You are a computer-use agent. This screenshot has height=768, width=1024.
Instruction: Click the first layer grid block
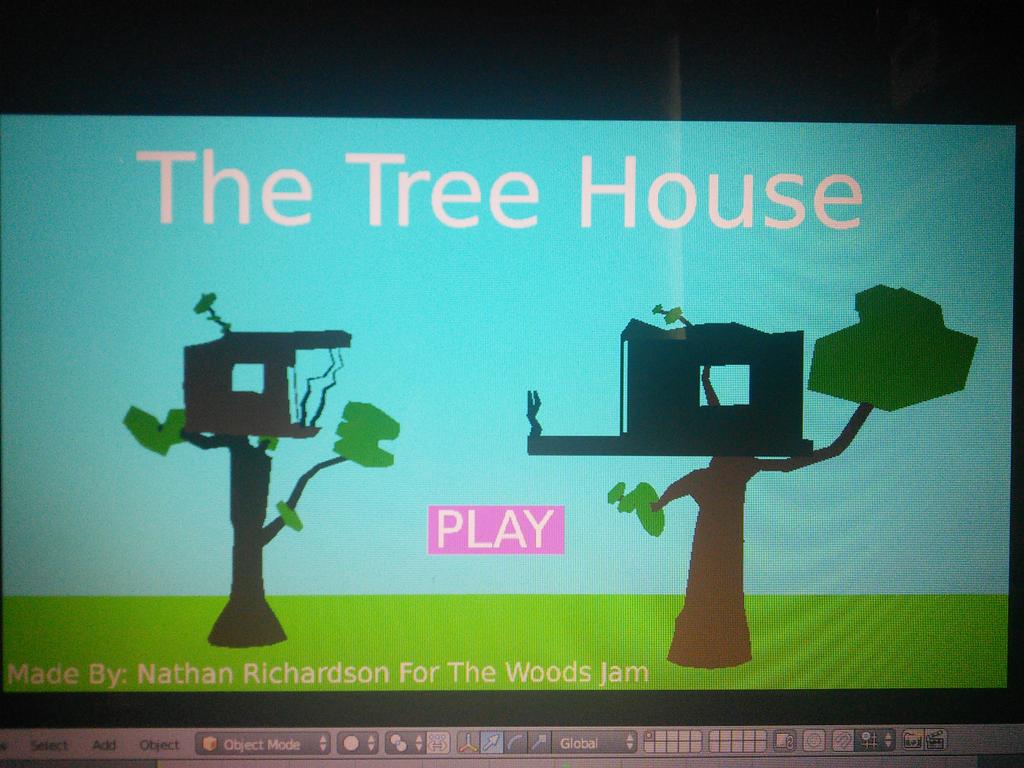672,742
